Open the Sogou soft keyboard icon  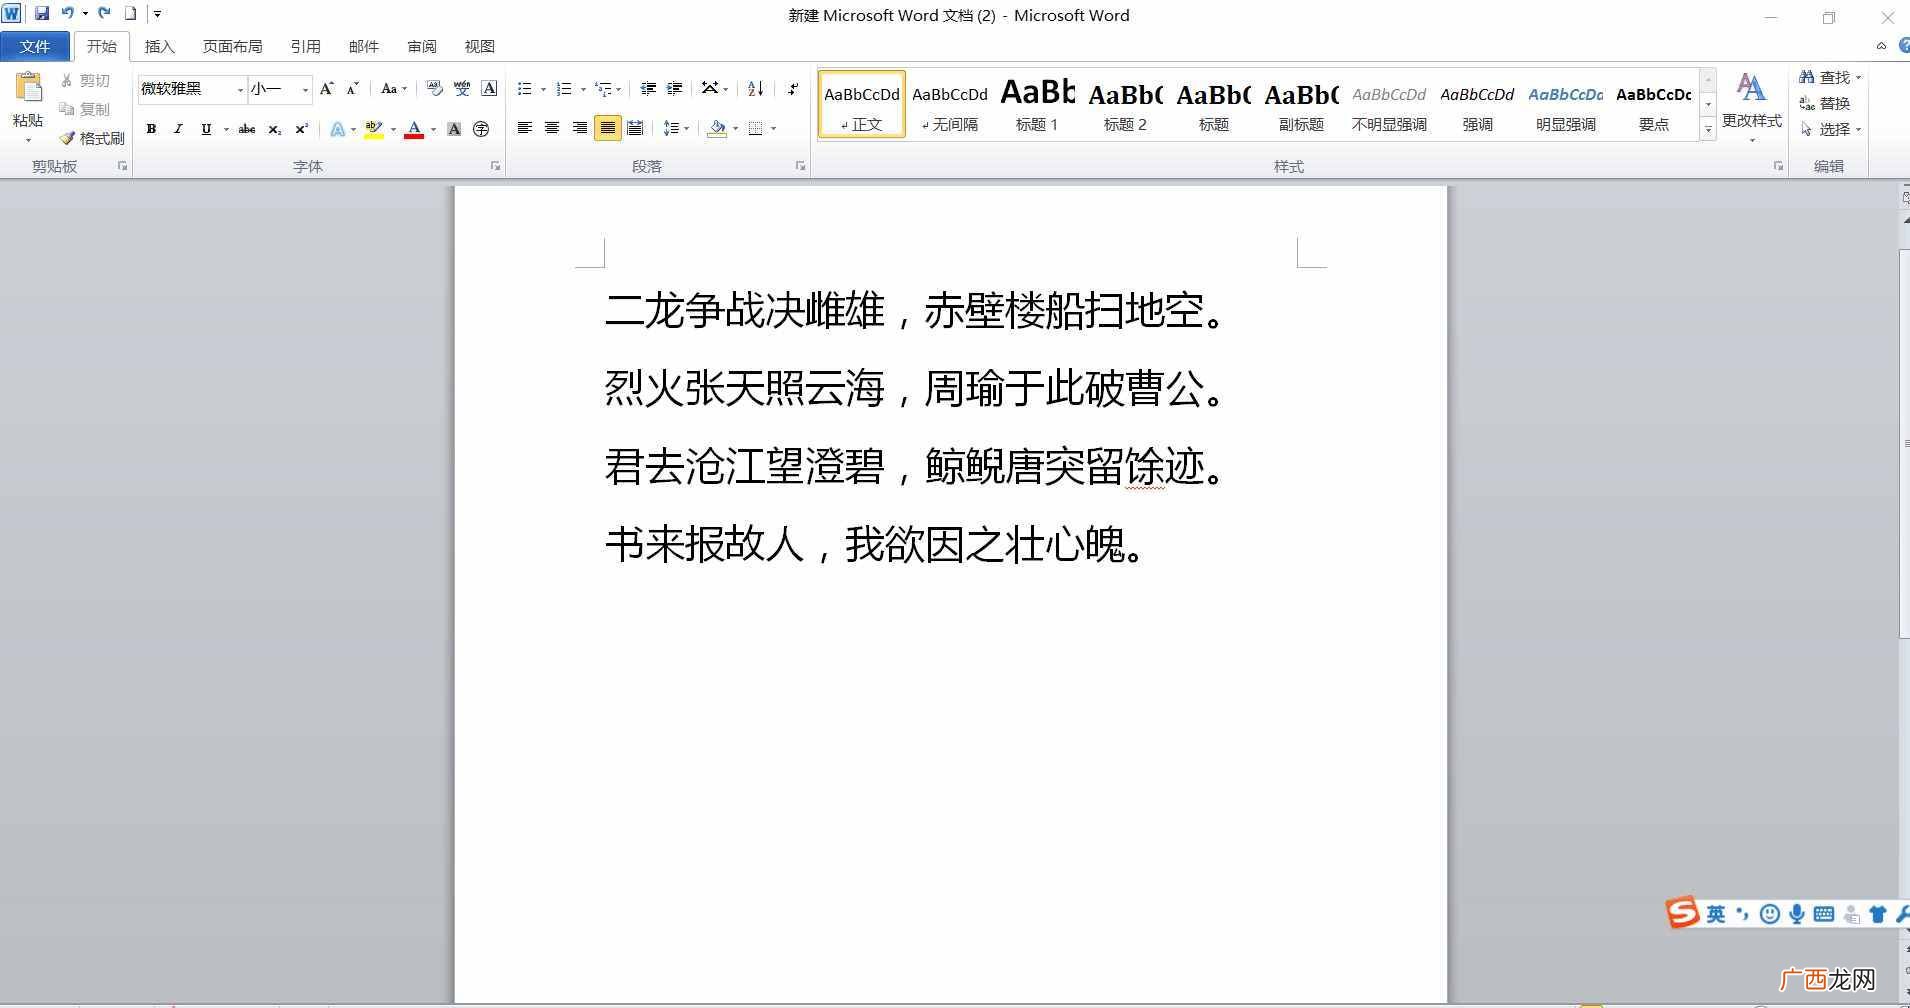coord(1823,913)
